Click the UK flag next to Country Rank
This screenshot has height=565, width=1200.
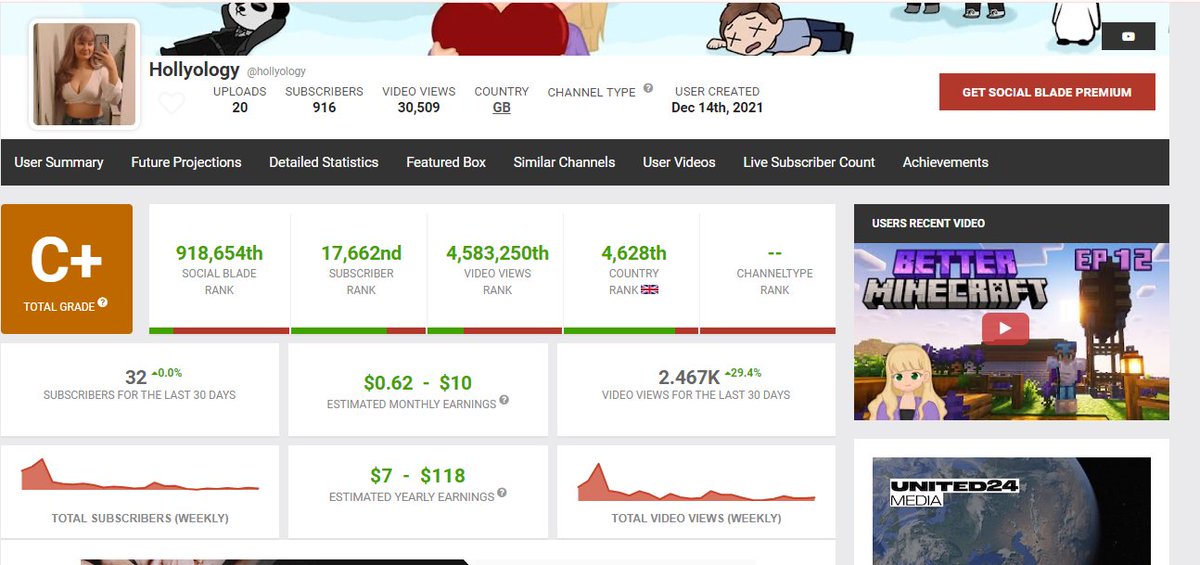point(650,290)
